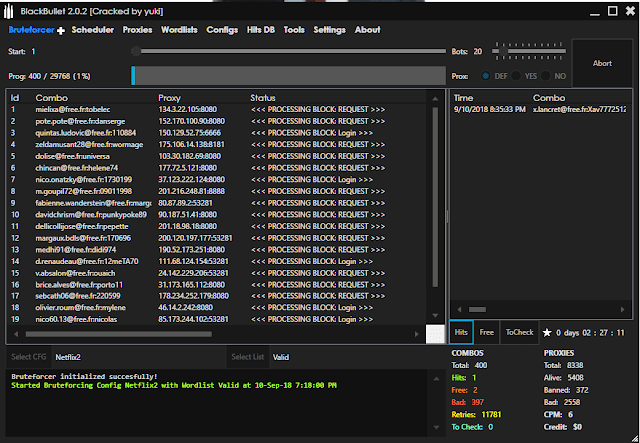
Task: Select the row with Id 19
Action: [216, 319]
